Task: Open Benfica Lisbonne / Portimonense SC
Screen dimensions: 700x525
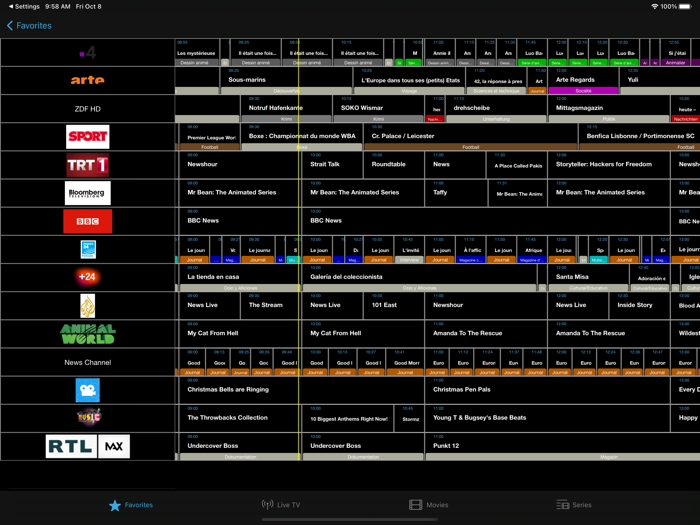Action: coord(640,137)
